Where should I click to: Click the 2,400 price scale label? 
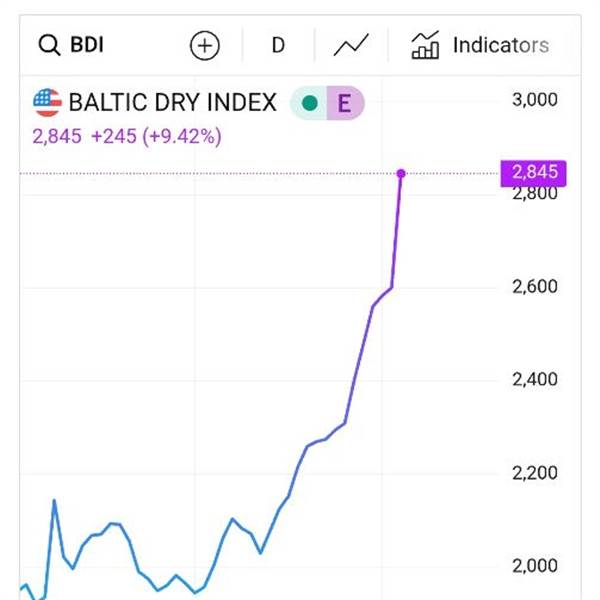tap(534, 380)
